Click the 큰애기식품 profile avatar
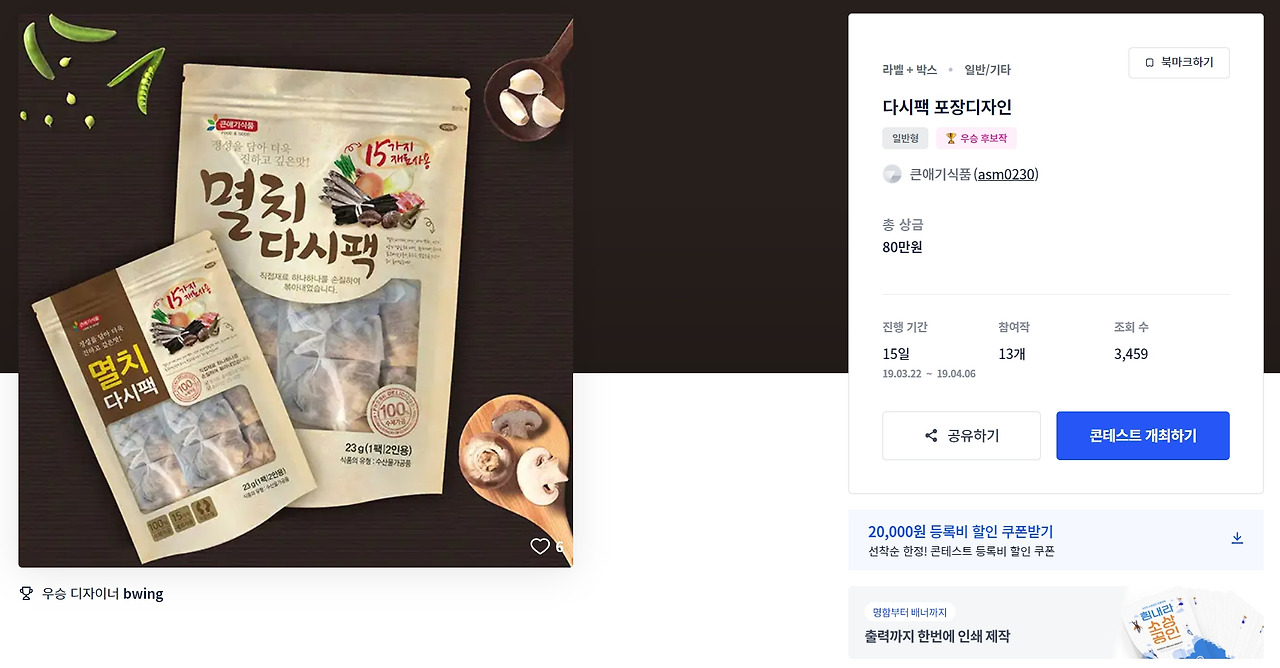Screen dimensions: 1280x668 pos(892,174)
